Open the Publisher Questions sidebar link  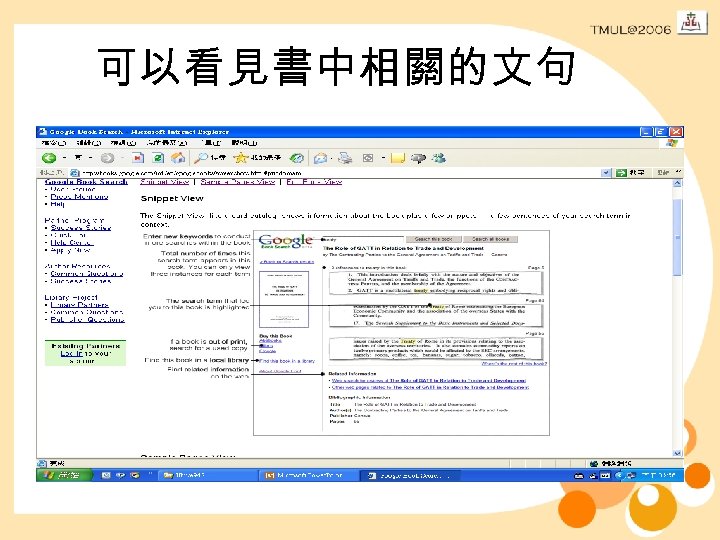tap(88, 320)
